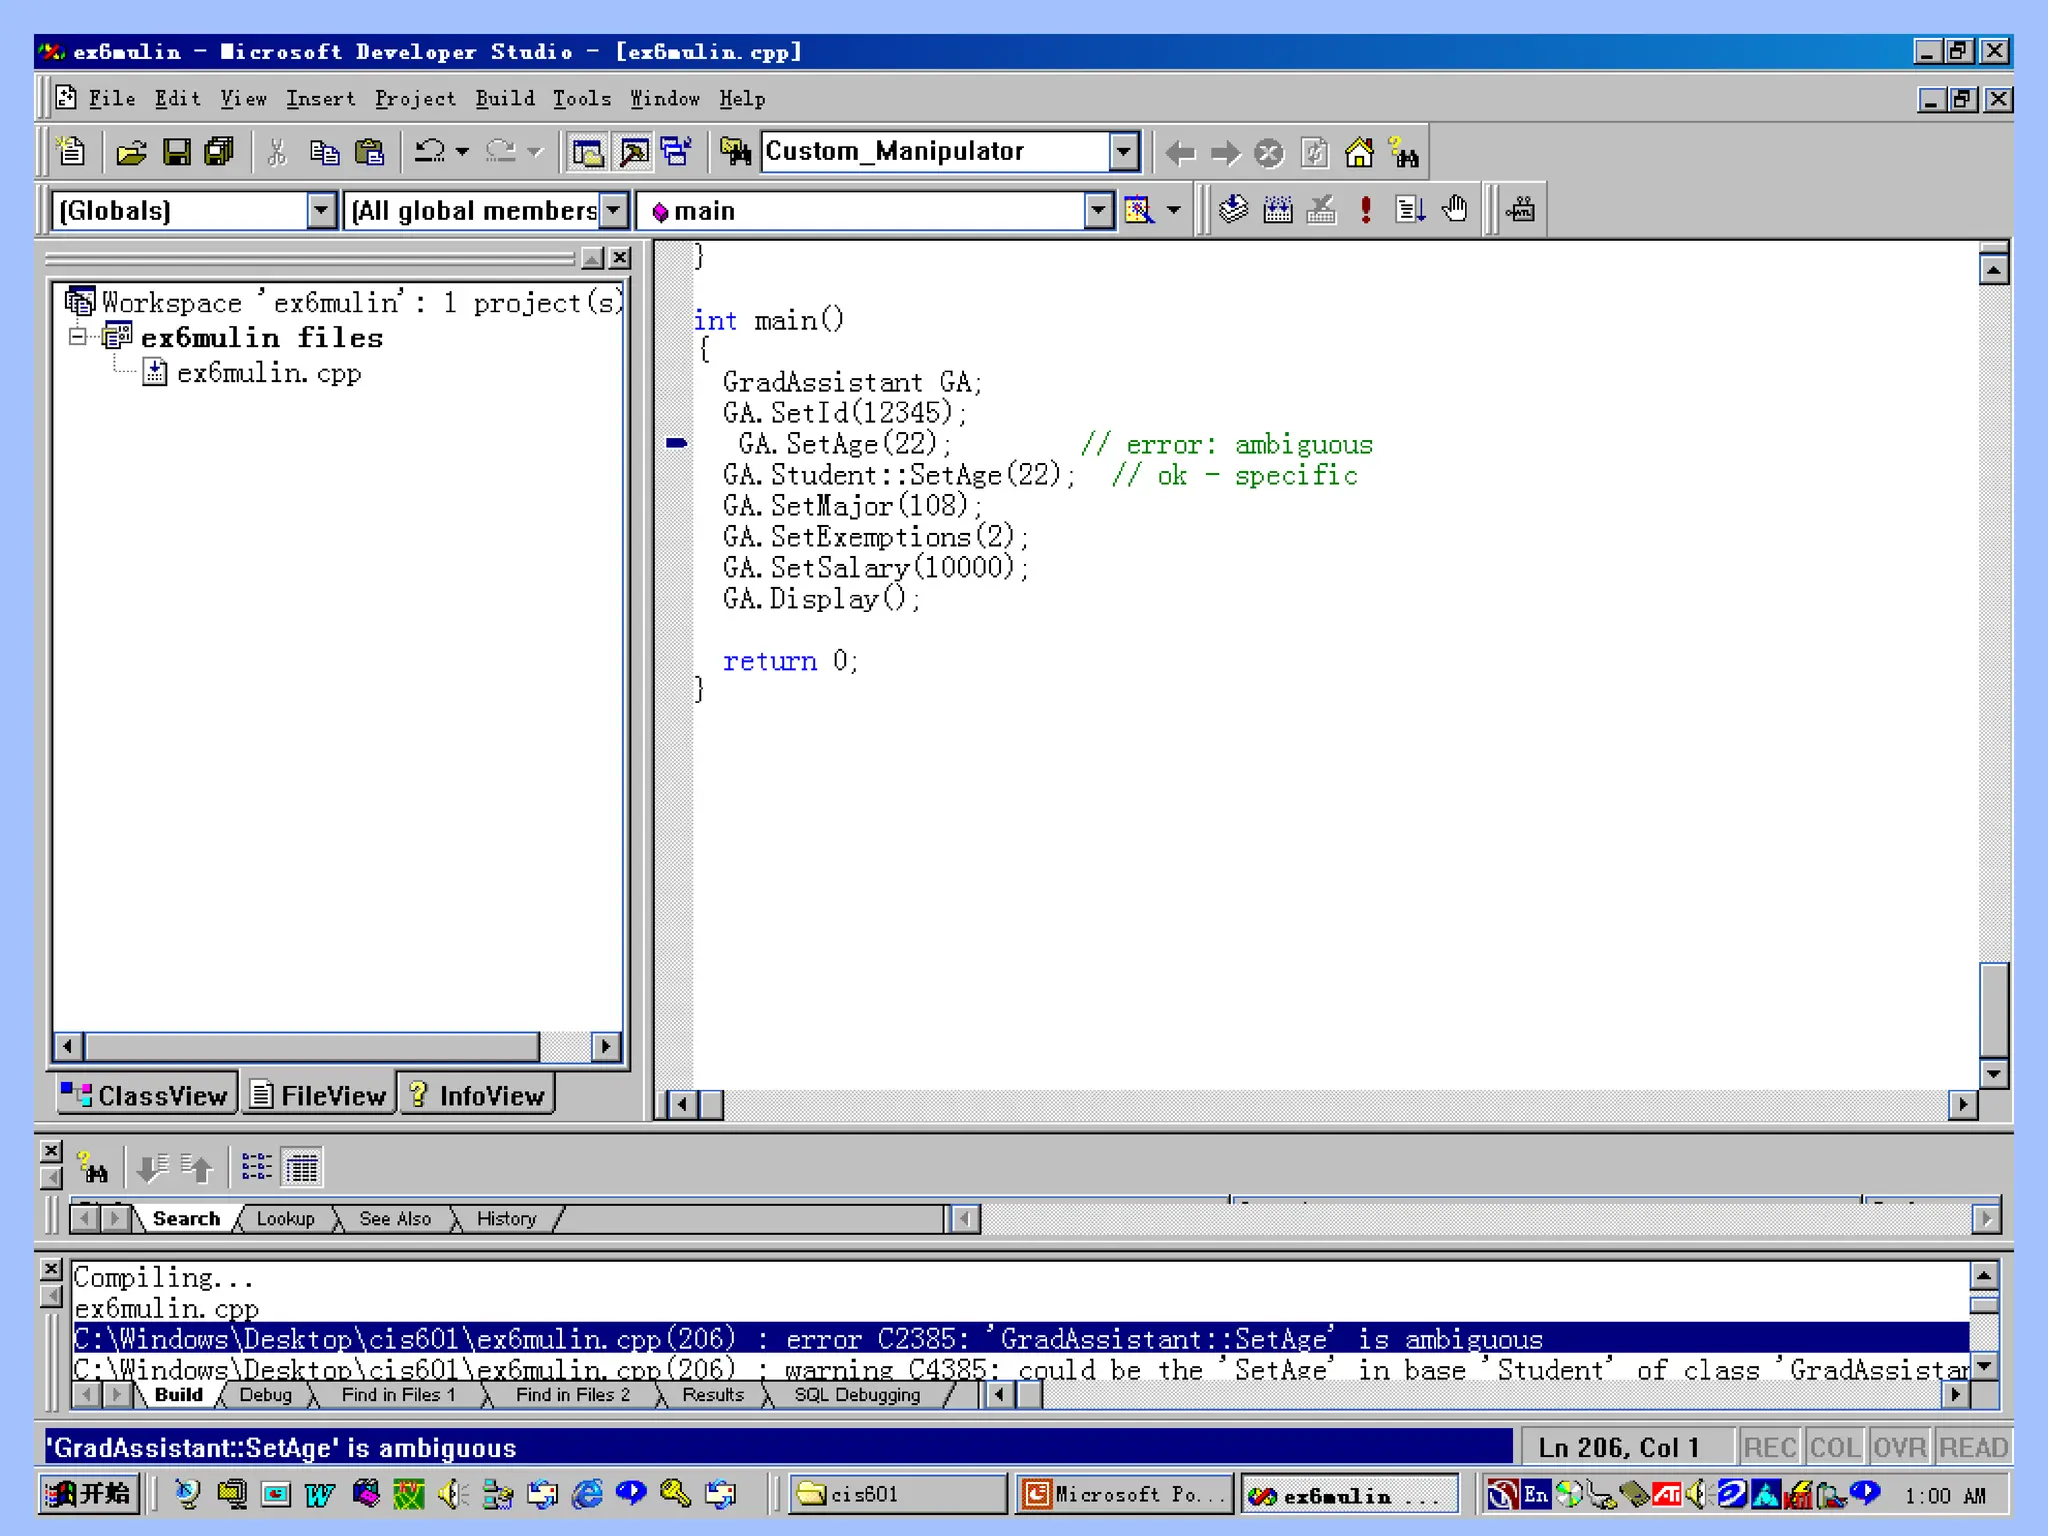Click the InfoViewer previous-topic arrow icon

(198, 1167)
